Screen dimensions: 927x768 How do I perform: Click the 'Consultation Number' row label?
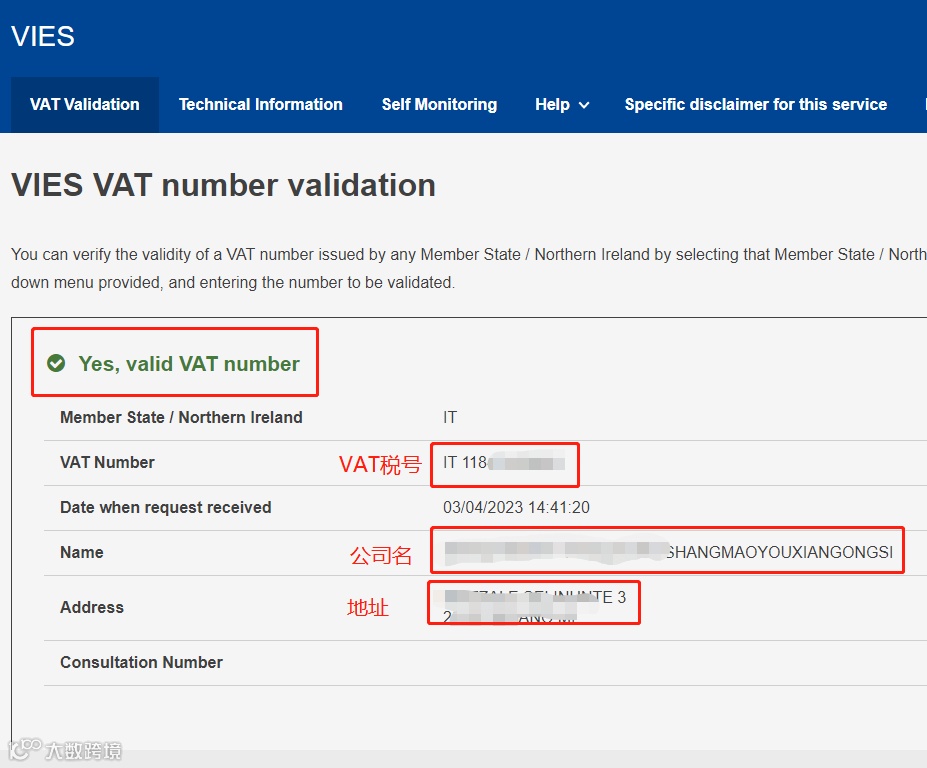click(x=141, y=662)
